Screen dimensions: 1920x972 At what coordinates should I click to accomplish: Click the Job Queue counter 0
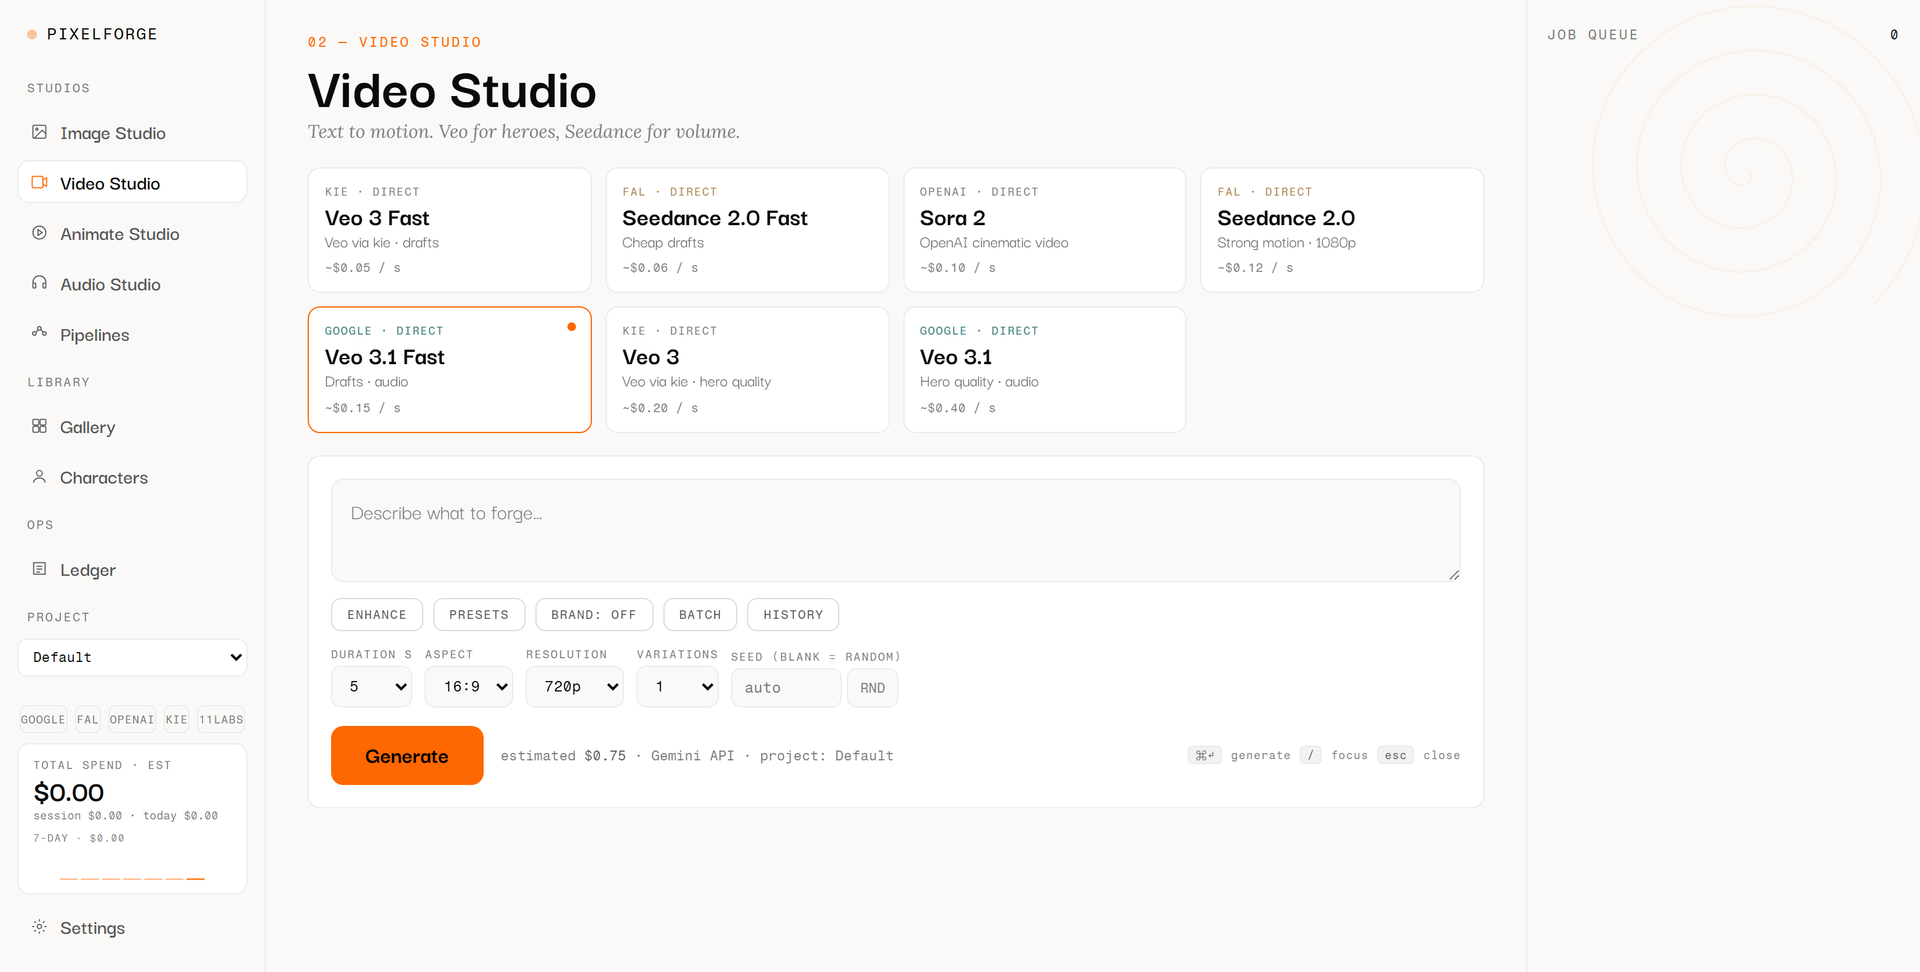pos(1894,35)
